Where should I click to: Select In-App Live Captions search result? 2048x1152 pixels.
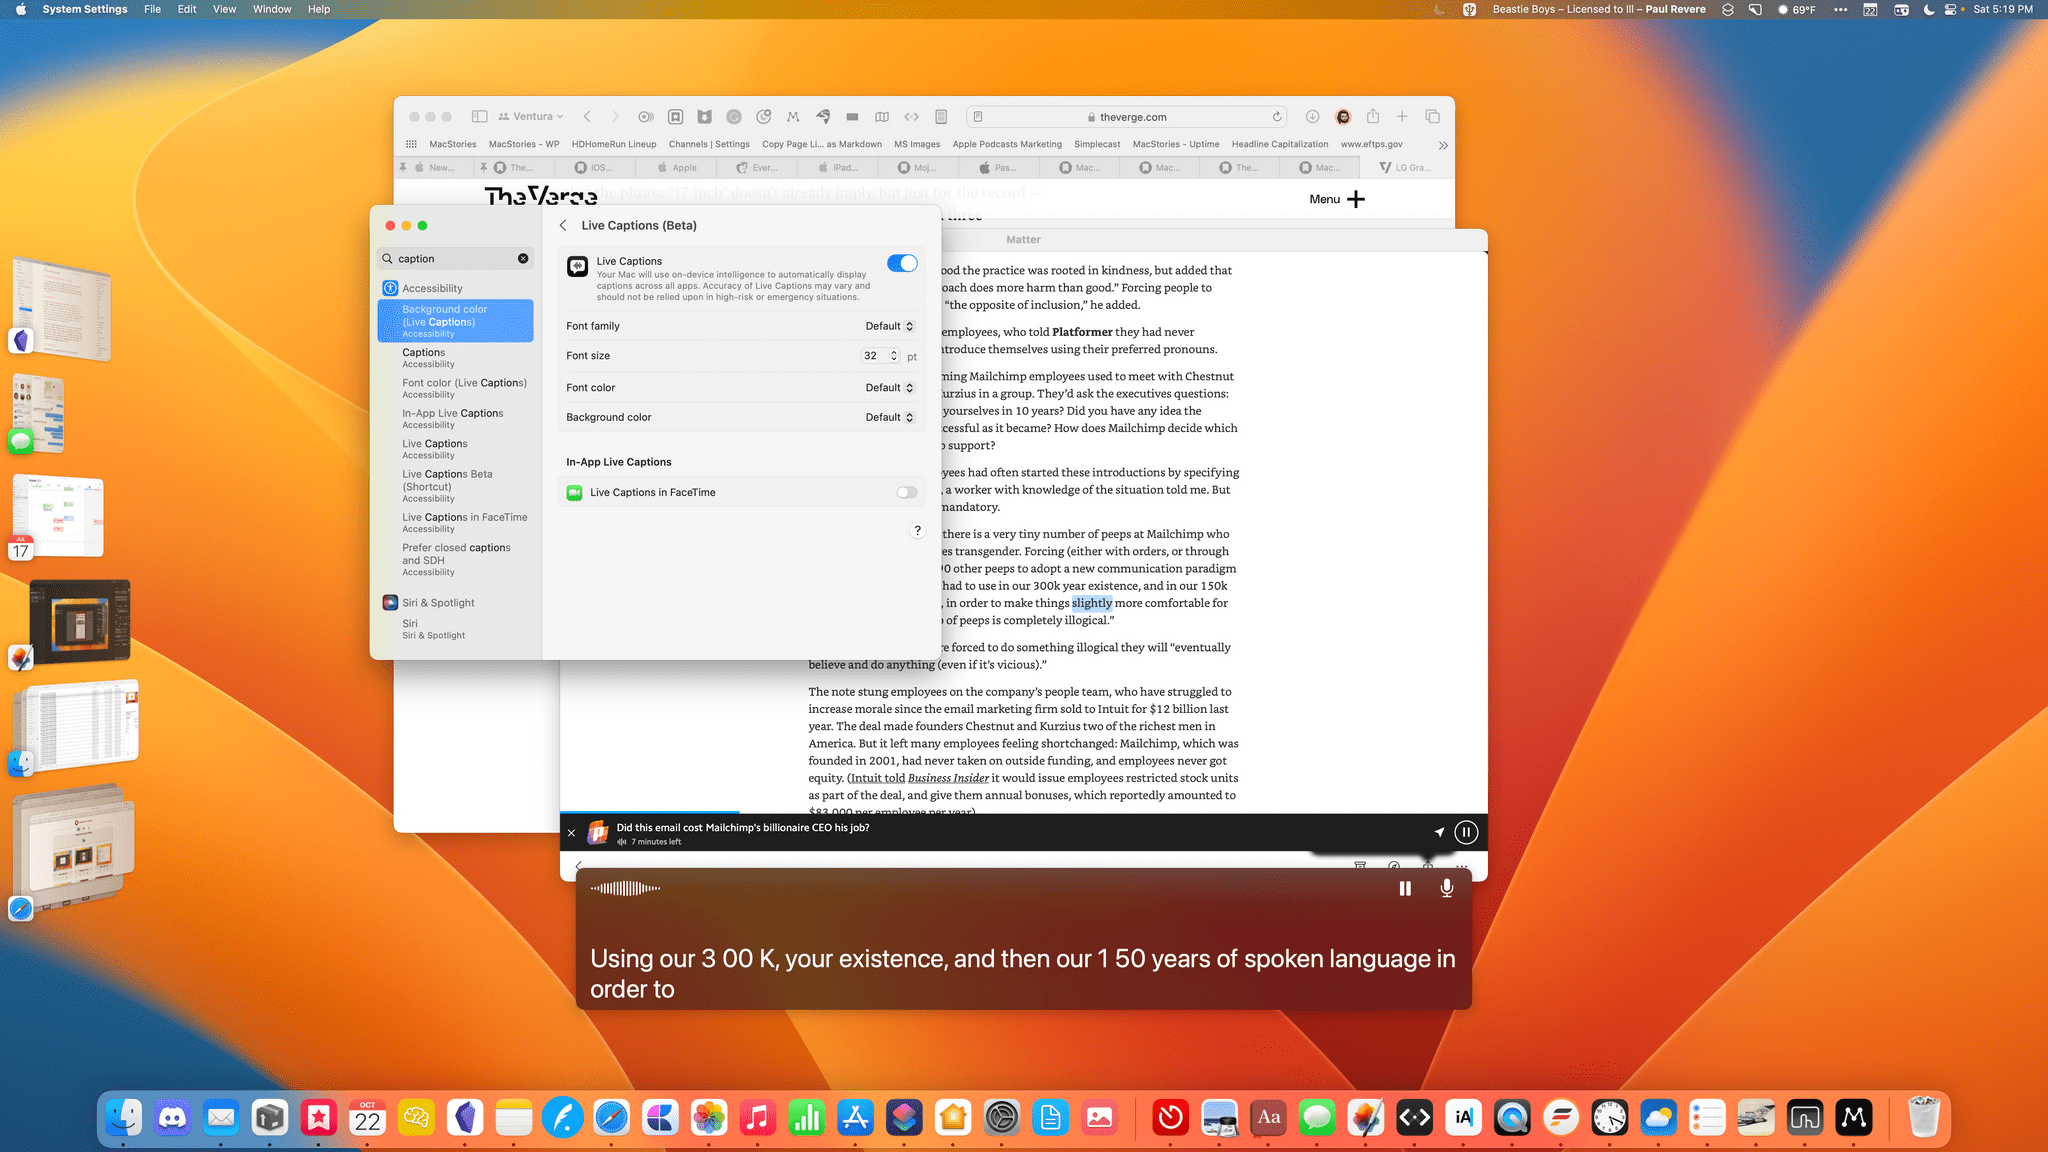455,418
